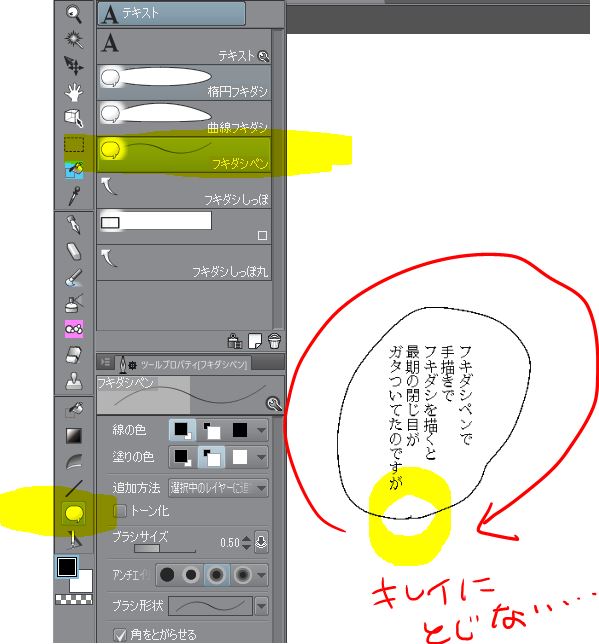Open 追加方法 dropdown list
The image size is (599, 644).
(218, 488)
